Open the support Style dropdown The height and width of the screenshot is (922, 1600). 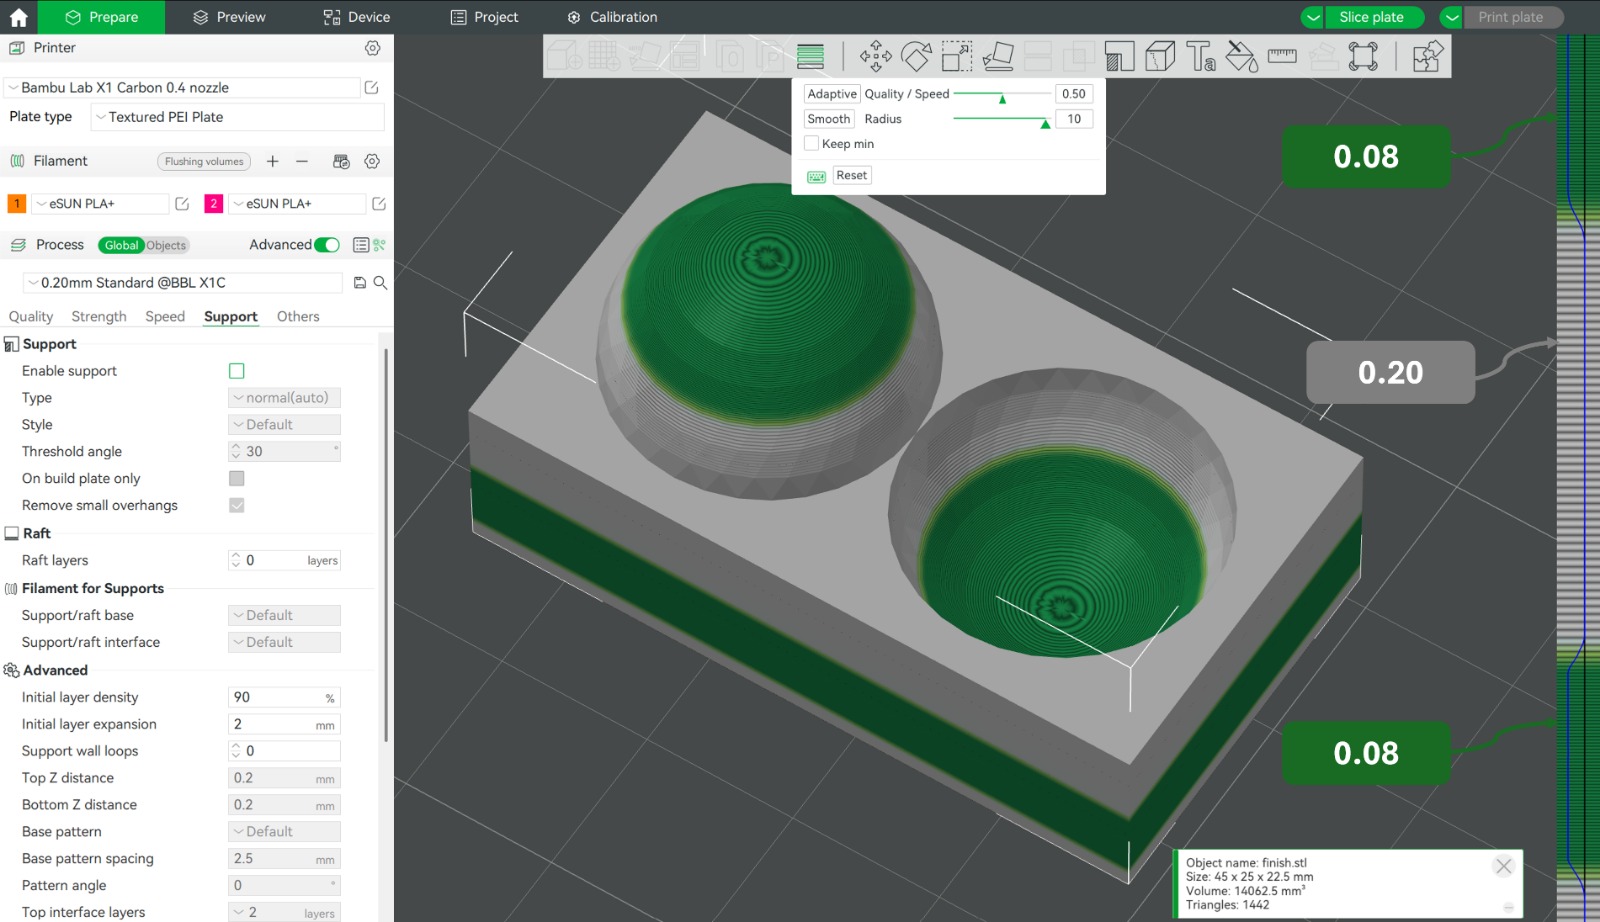point(285,425)
